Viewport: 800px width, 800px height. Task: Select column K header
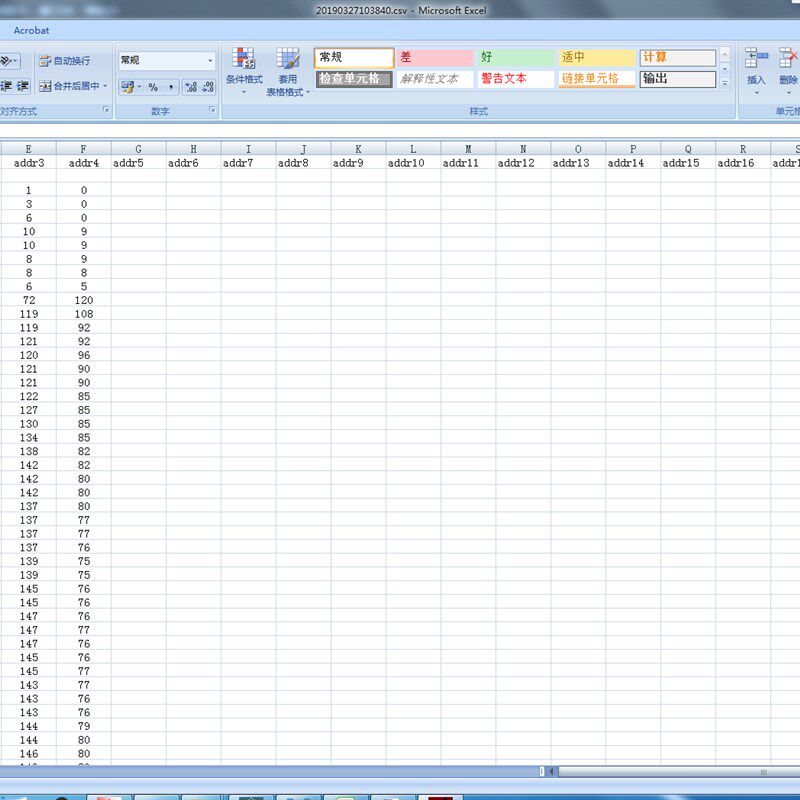pyautogui.click(x=359, y=148)
